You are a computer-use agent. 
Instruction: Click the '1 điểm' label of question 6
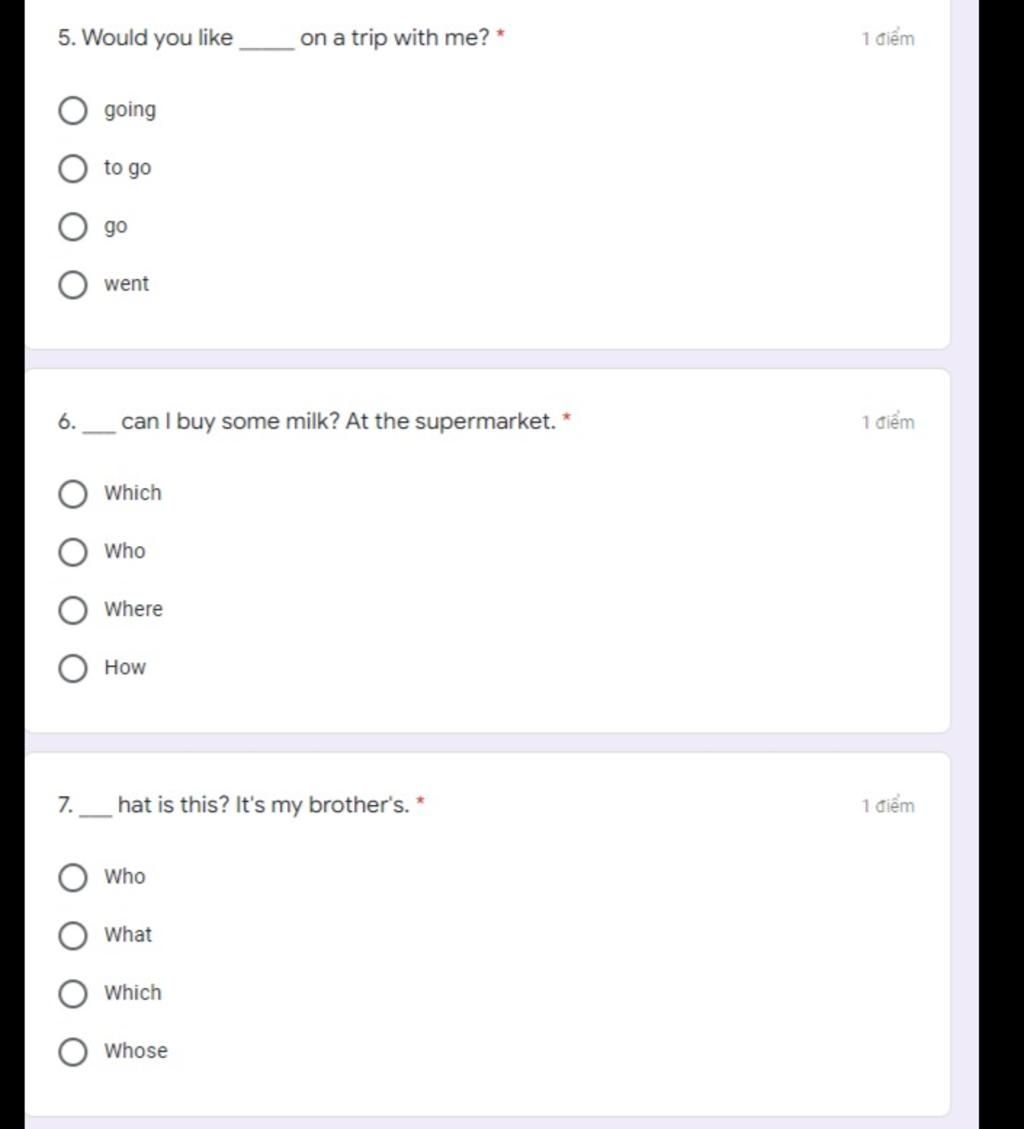tap(888, 422)
